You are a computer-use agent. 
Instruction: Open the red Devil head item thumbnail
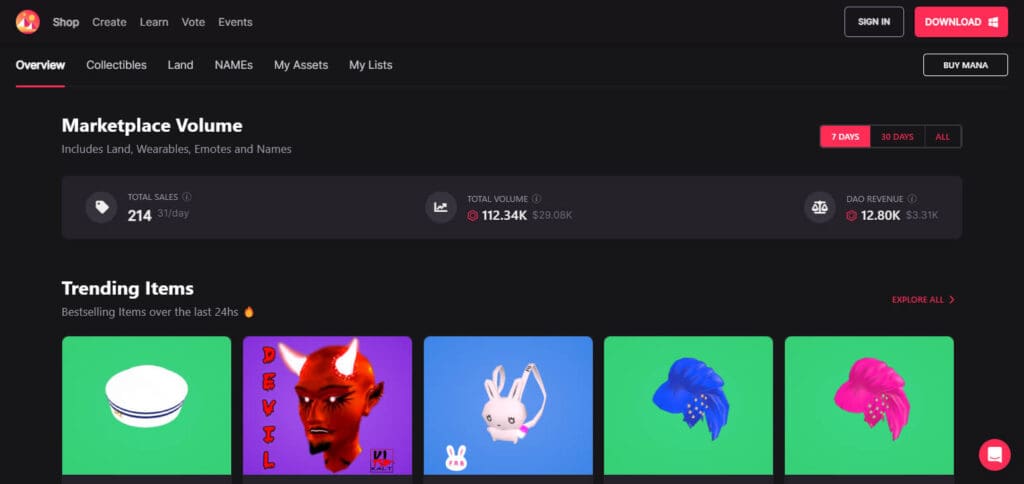point(327,405)
